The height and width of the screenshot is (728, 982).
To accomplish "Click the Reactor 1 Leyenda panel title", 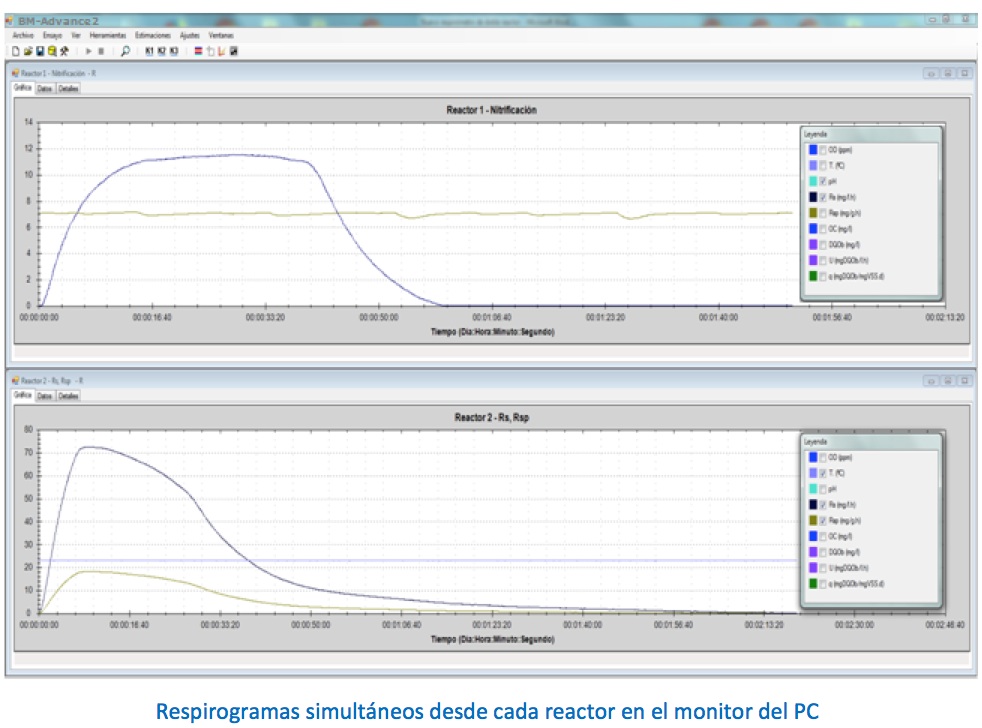I will (815, 135).
